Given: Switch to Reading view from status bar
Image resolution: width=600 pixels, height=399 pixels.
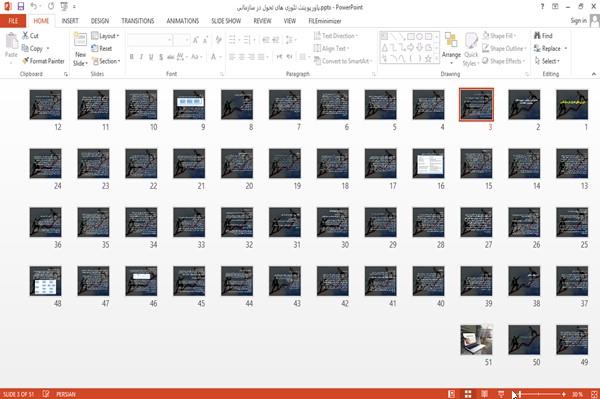Looking at the screenshot, I should (484, 394).
